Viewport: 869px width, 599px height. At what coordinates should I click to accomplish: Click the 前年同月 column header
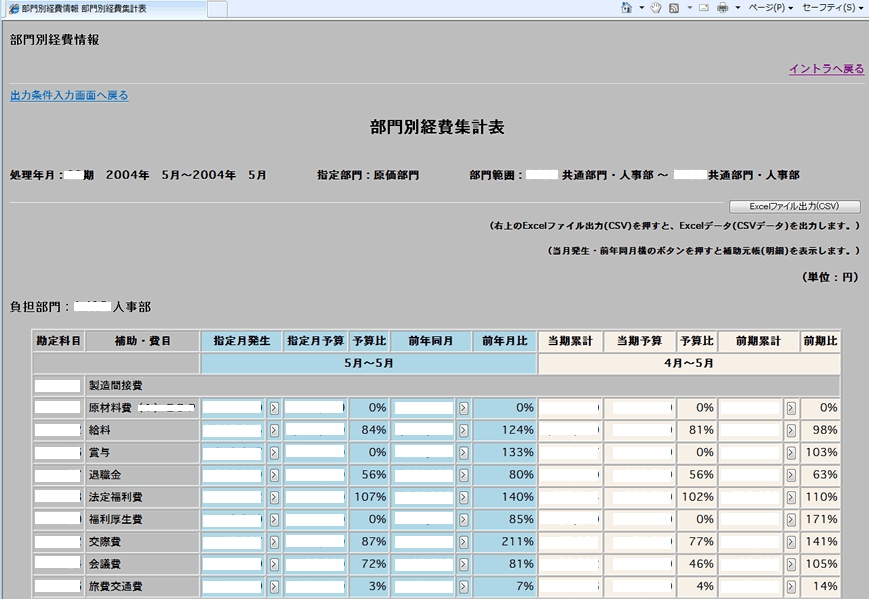coord(431,341)
